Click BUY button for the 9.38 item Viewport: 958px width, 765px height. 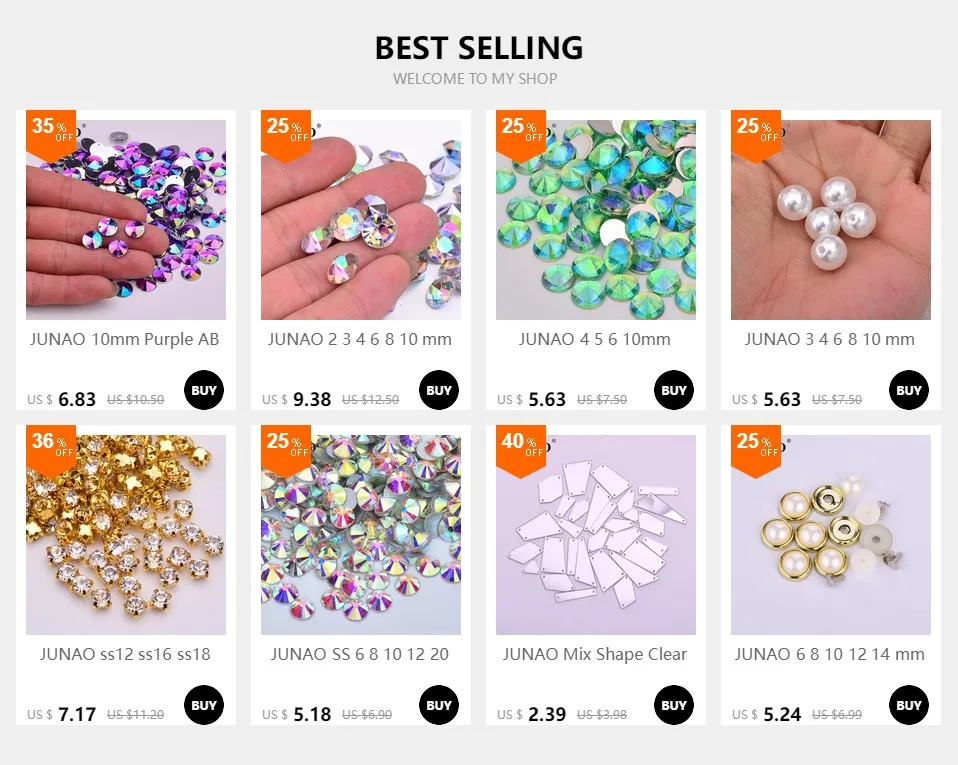tap(439, 390)
